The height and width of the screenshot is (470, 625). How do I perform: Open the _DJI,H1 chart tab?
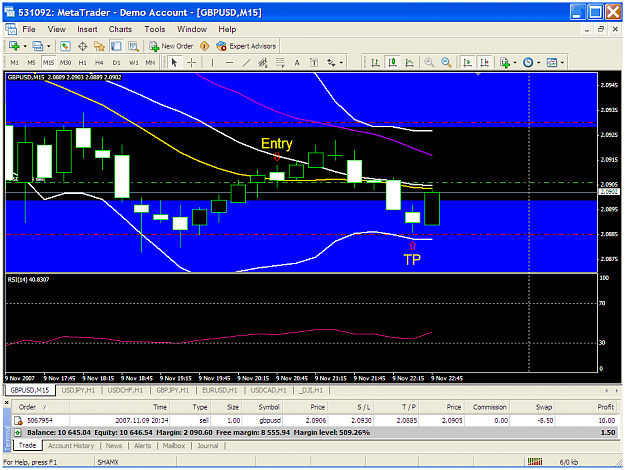311,390
